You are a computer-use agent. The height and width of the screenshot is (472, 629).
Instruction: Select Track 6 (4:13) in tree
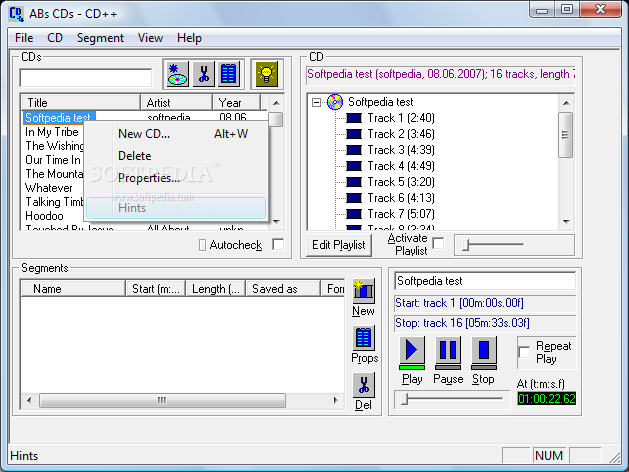coord(401,198)
